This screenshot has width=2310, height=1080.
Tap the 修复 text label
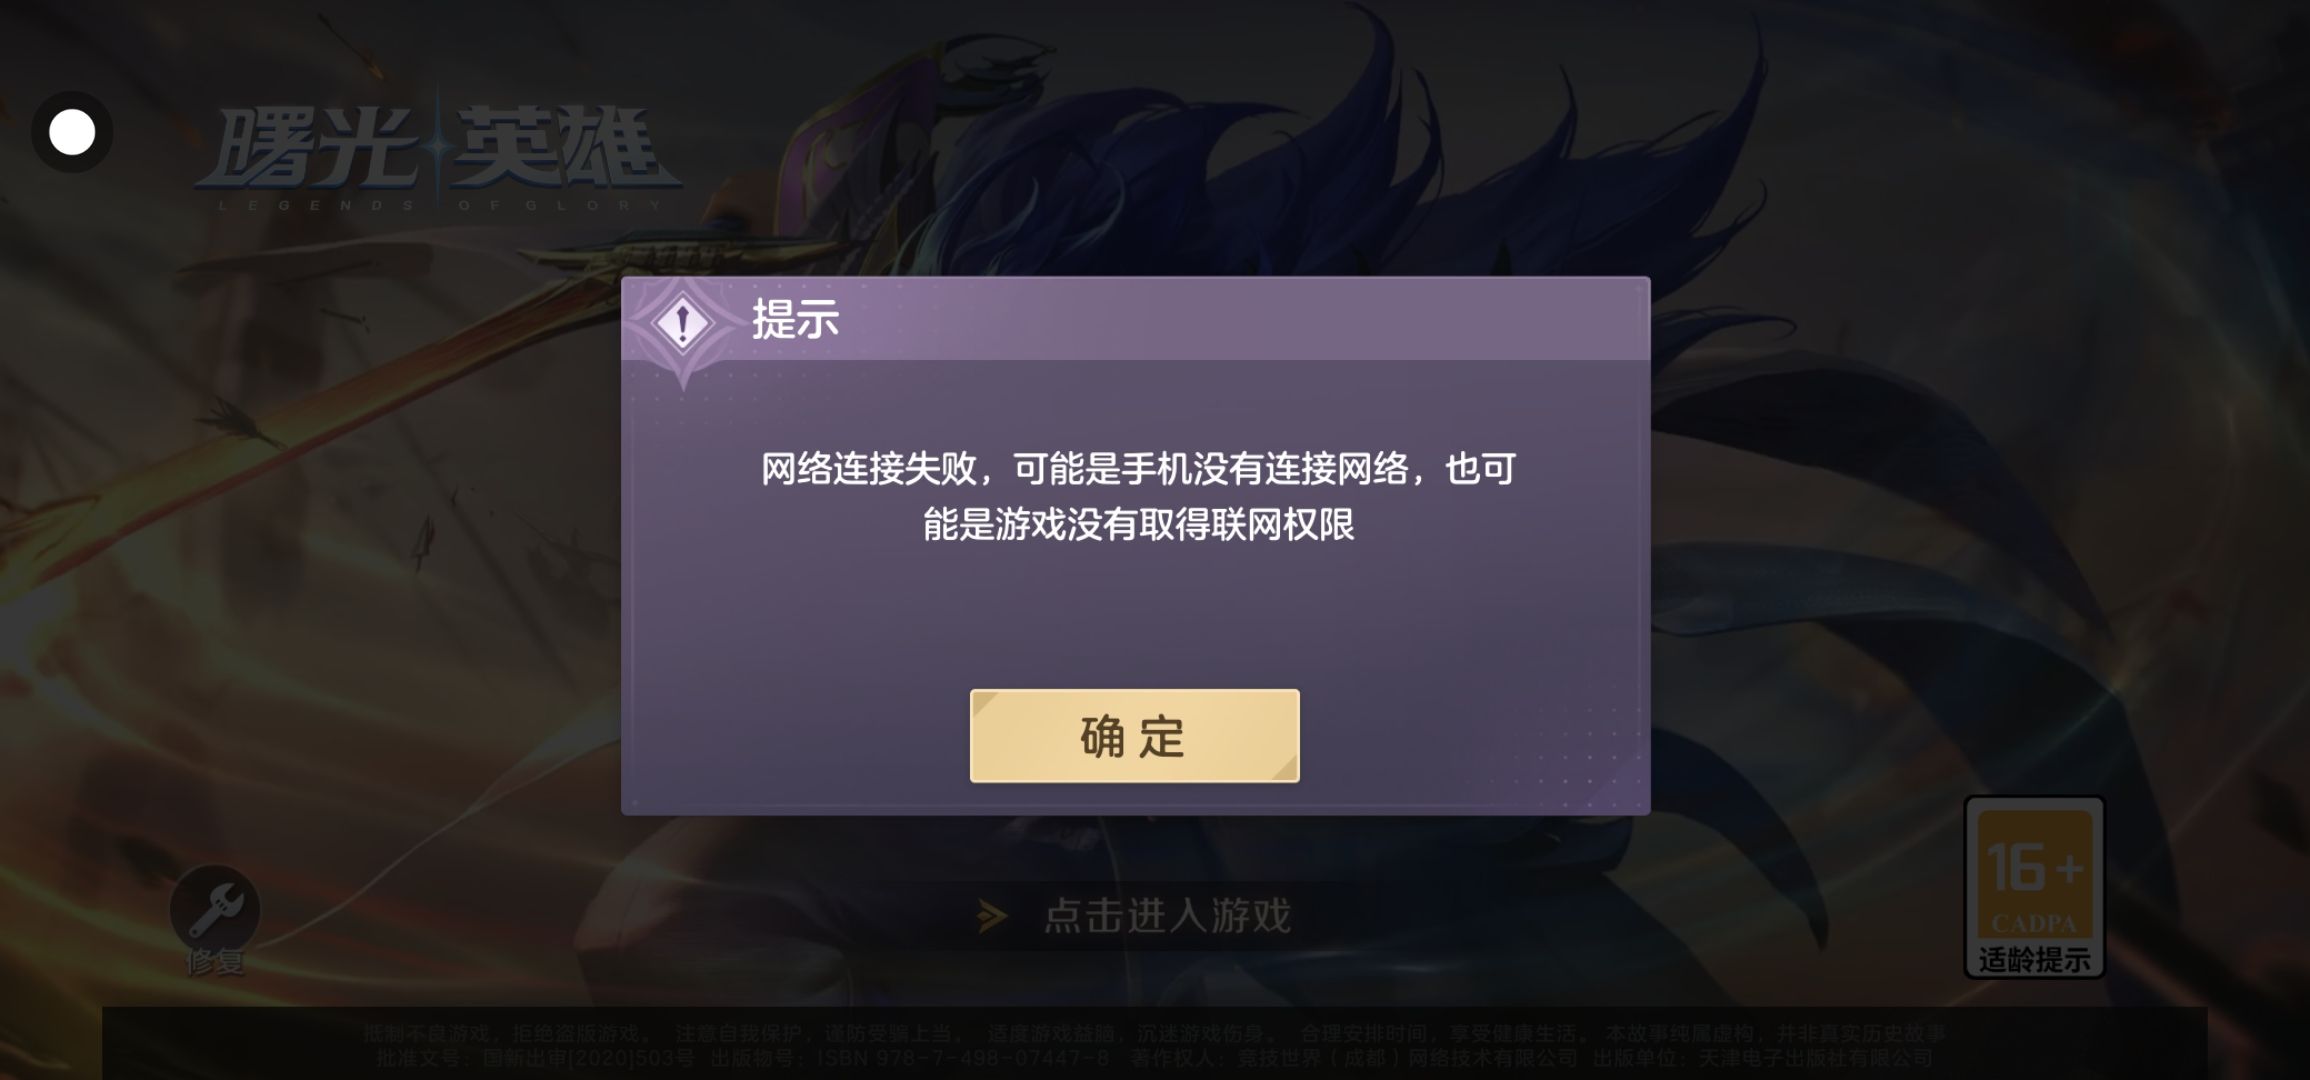(x=214, y=961)
